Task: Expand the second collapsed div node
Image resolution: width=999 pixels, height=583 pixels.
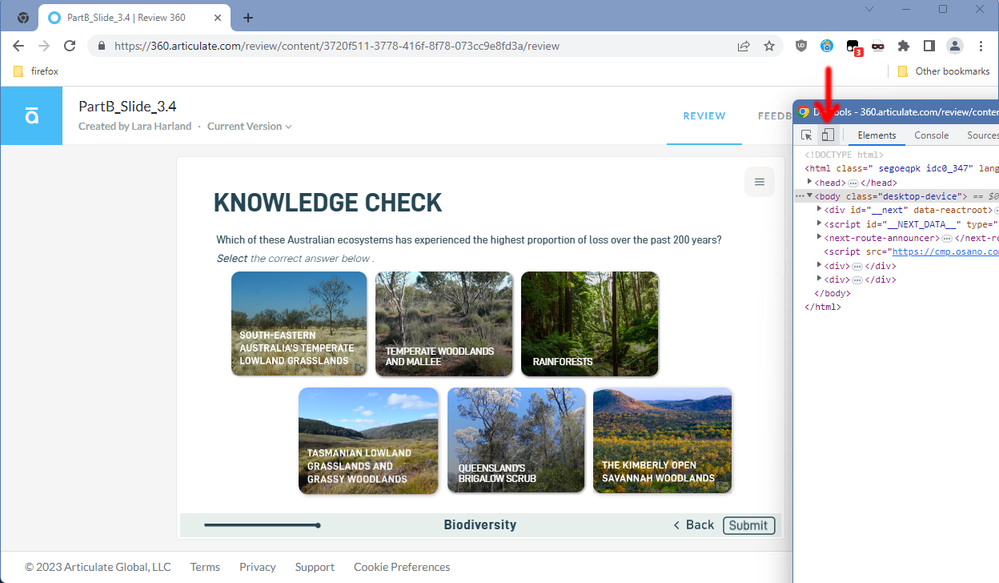Action: [x=819, y=279]
